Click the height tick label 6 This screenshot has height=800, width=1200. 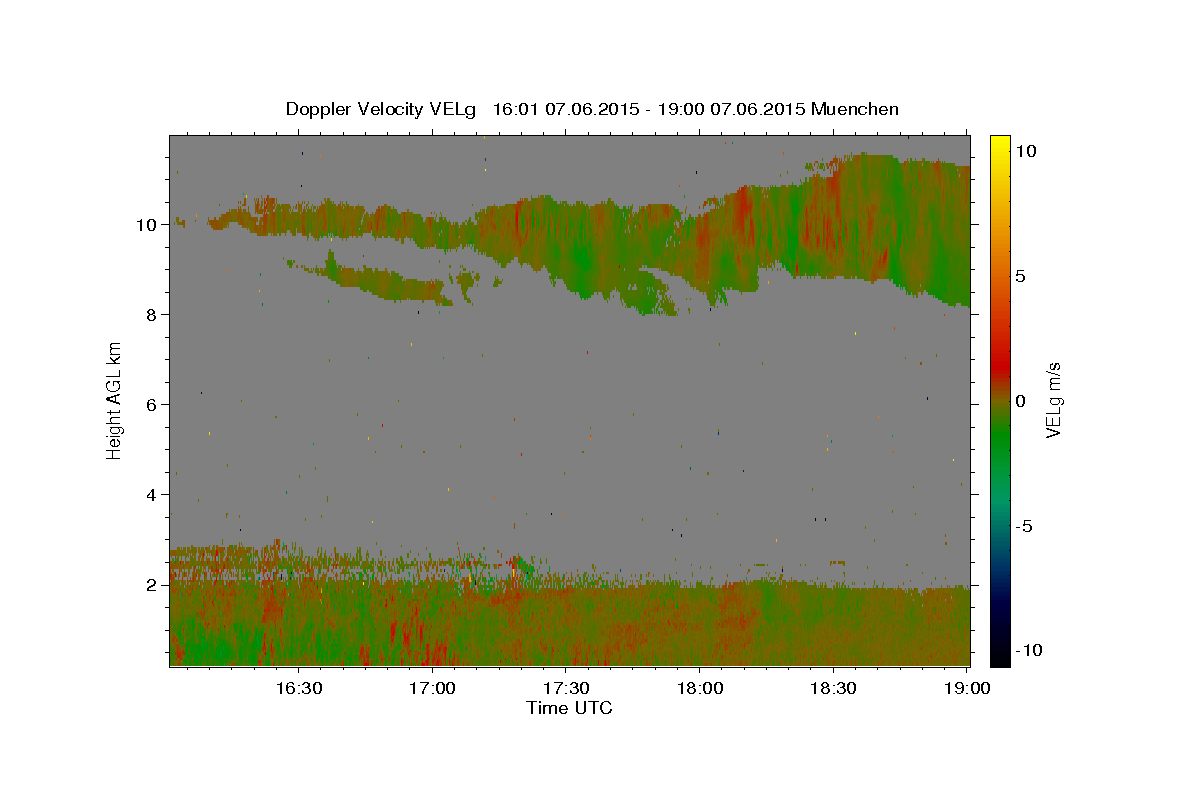[152, 405]
